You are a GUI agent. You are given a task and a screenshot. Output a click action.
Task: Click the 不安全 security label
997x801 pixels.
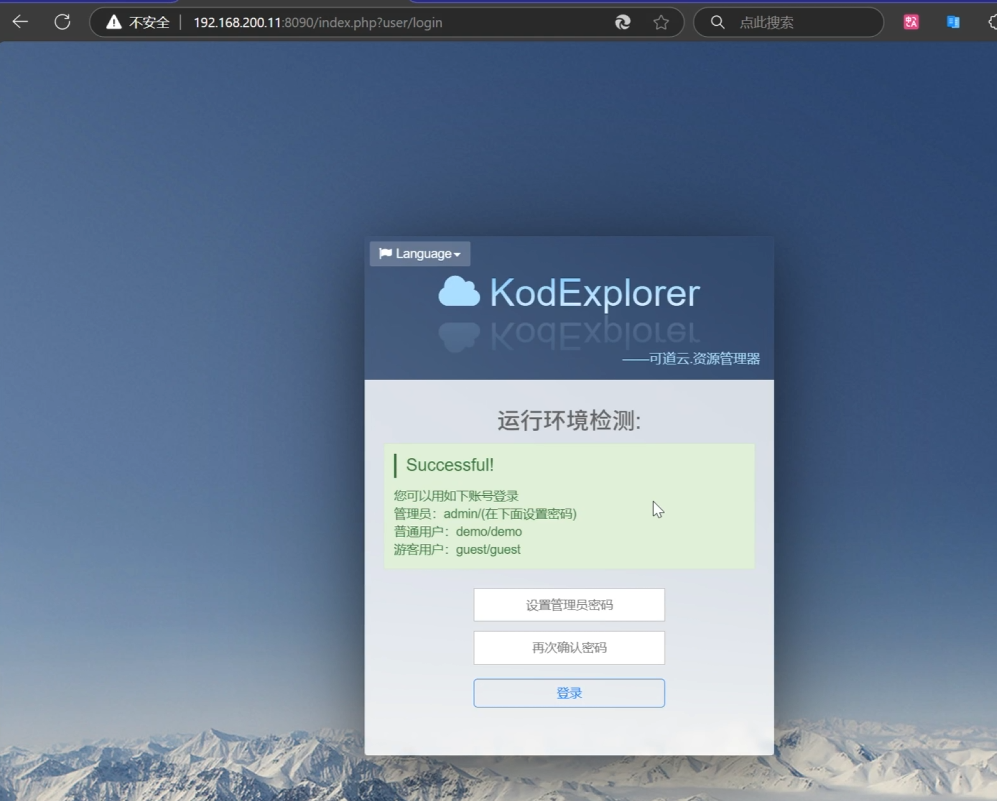point(149,23)
